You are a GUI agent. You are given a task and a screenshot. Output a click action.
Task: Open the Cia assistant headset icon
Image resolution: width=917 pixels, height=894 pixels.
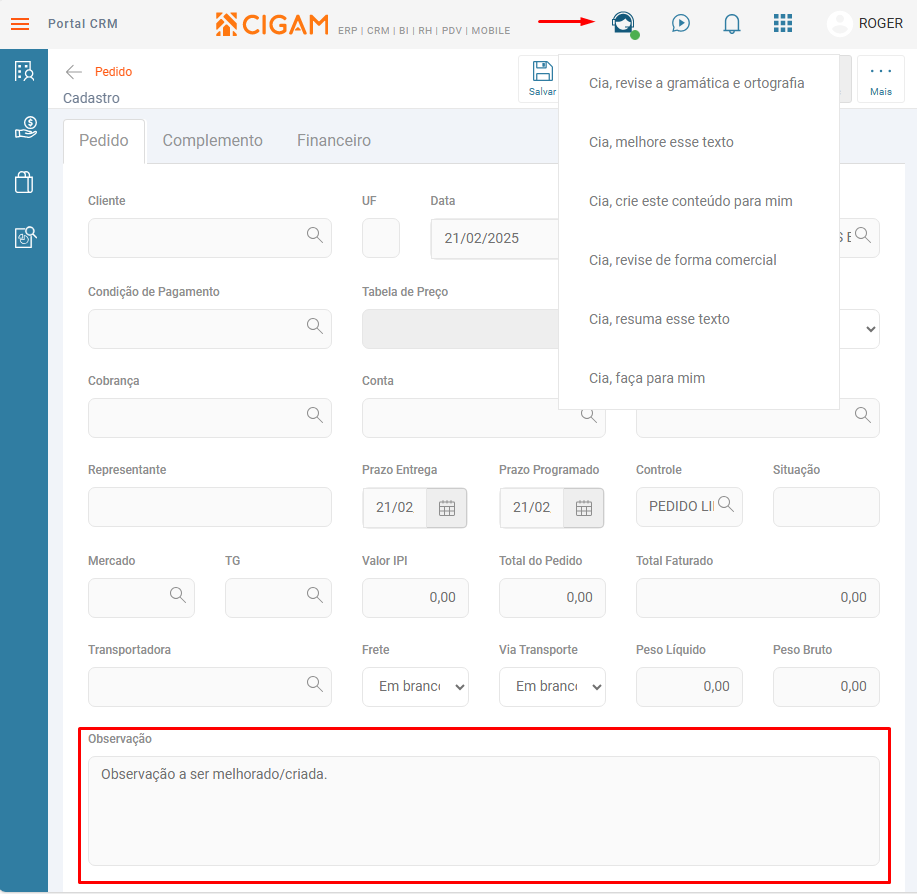(x=623, y=24)
